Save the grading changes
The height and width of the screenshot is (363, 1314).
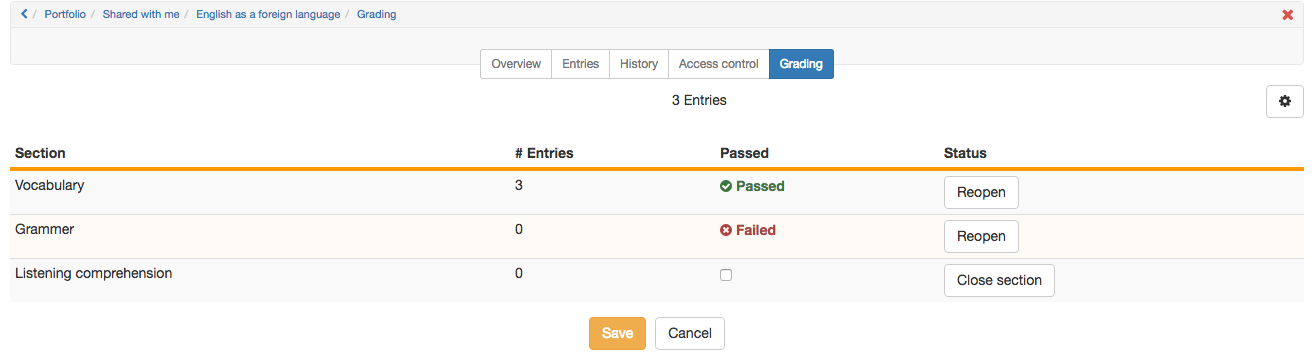click(x=617, y=333)
